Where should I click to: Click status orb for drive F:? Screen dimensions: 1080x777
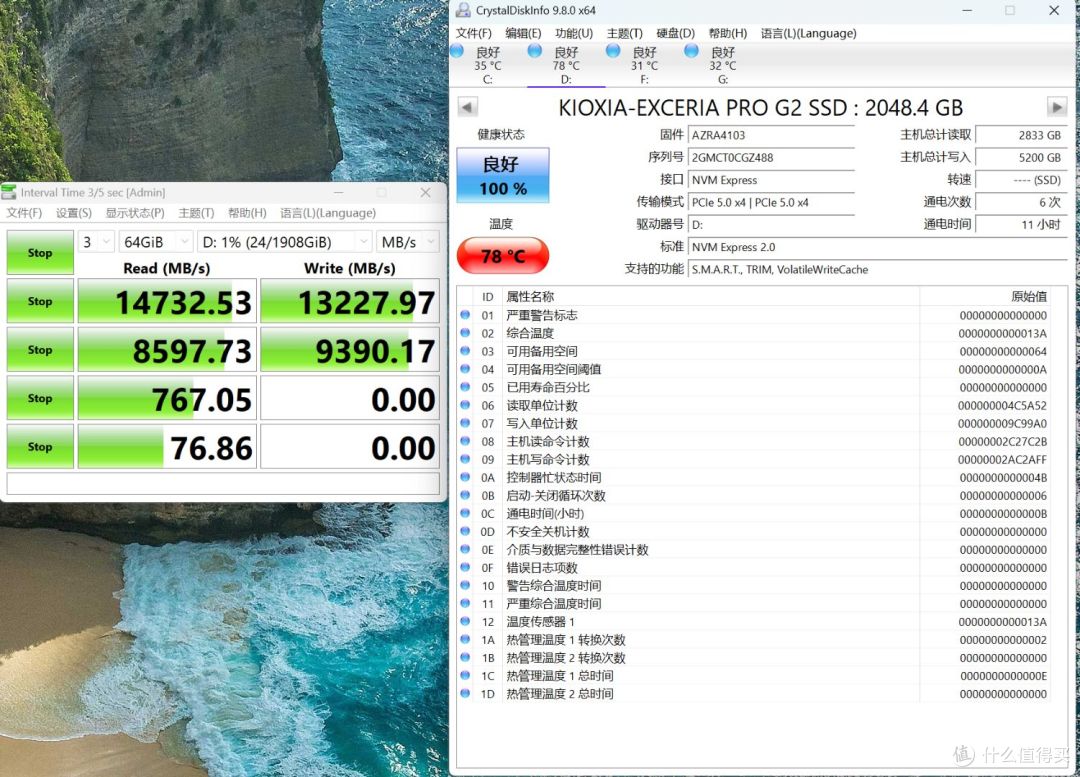click(613, 51)
